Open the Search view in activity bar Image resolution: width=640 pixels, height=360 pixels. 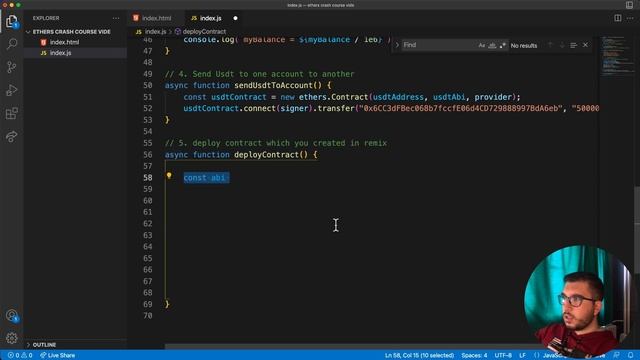pyautogui.click(x=12, y=44)
